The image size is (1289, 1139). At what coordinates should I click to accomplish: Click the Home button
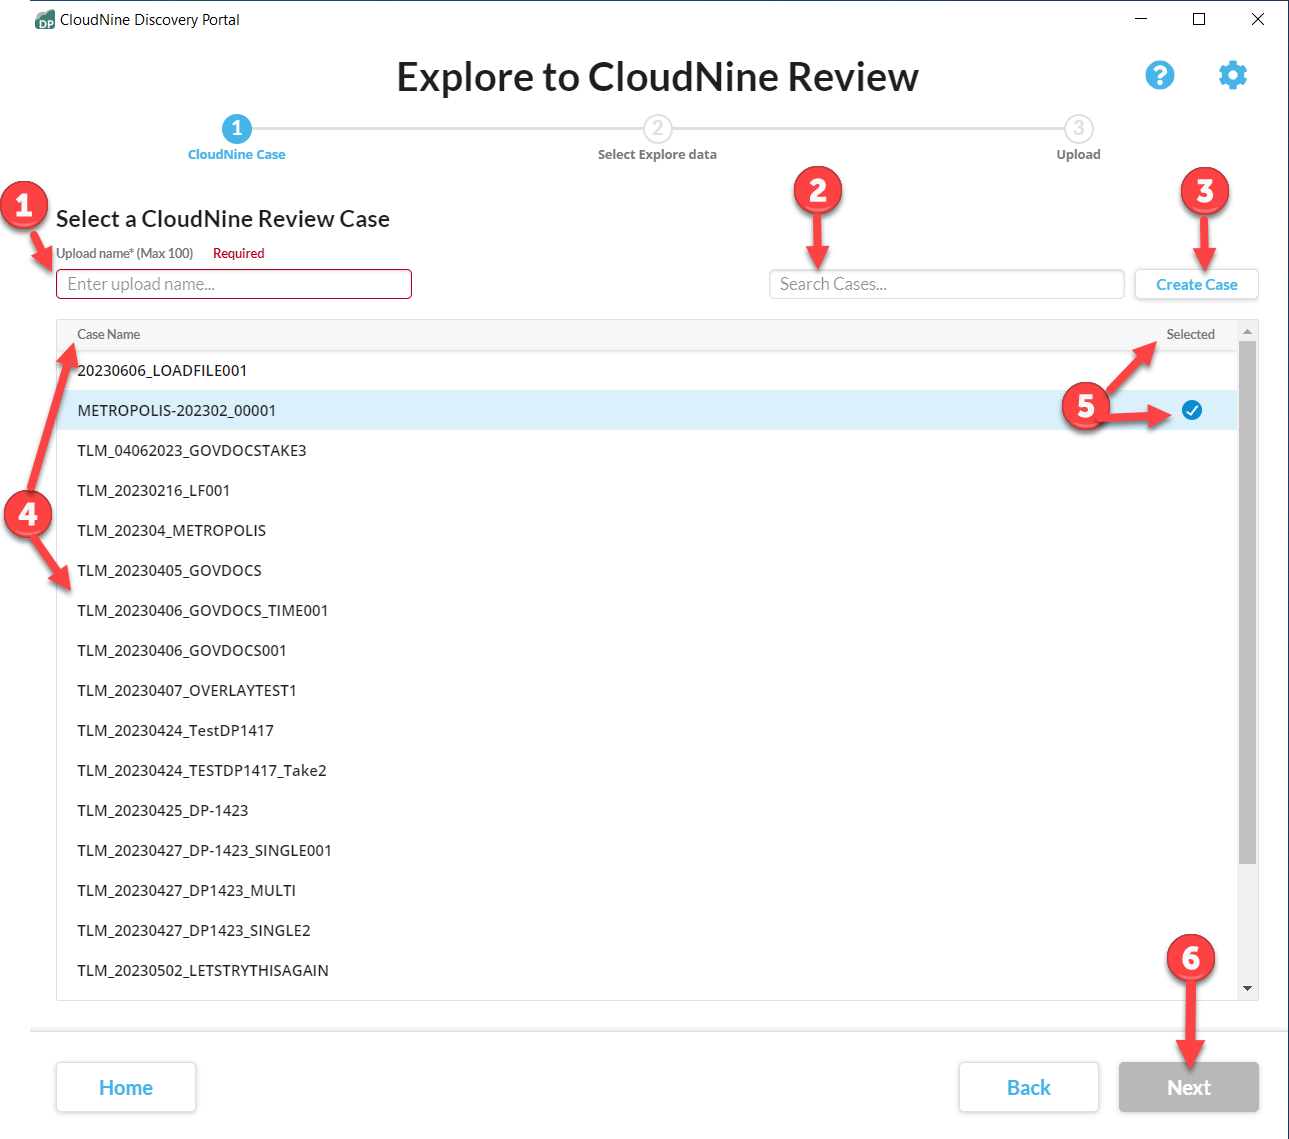pos(126,1087)
